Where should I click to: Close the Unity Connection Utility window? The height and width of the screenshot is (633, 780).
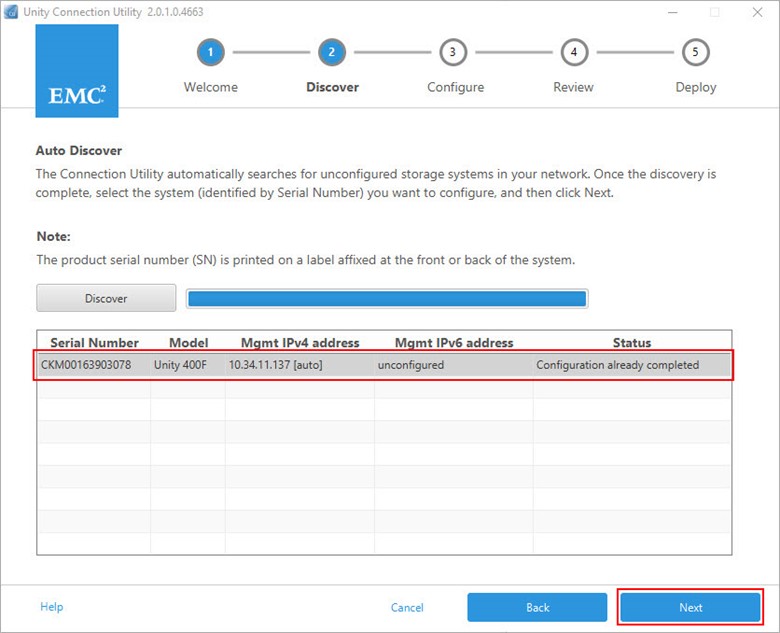[x=758, y=12]
